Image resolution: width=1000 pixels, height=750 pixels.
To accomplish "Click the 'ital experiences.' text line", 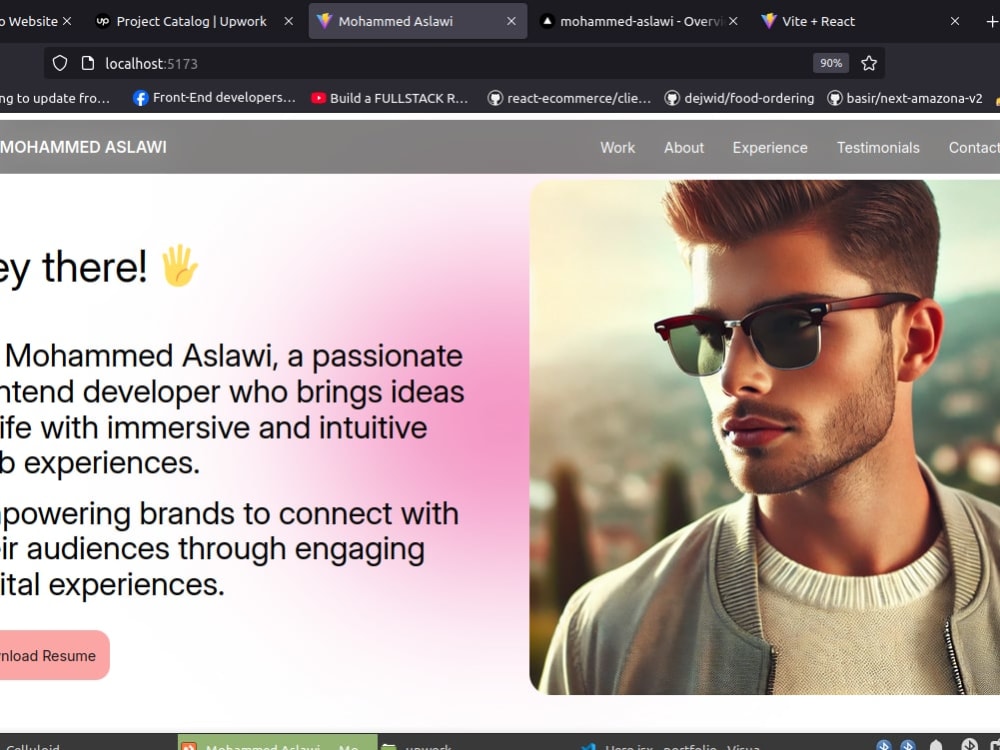I will [112, 584].
